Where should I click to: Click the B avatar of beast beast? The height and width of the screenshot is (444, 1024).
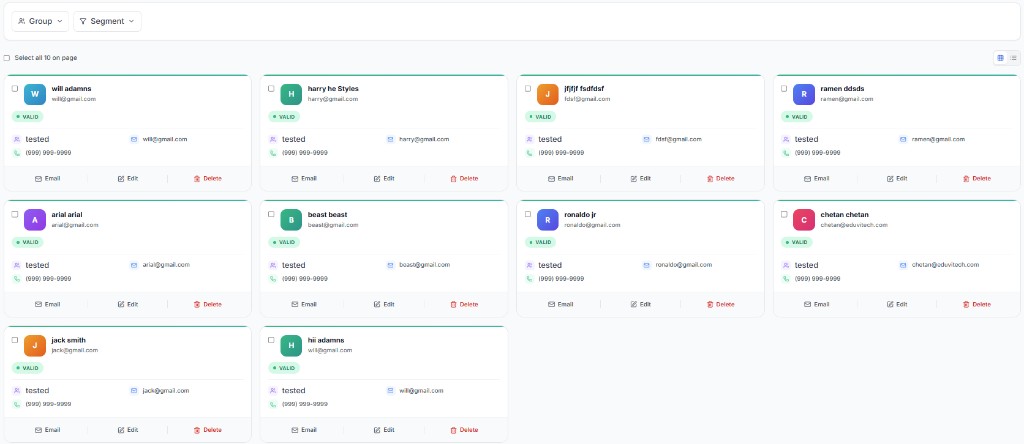(291, 220)
